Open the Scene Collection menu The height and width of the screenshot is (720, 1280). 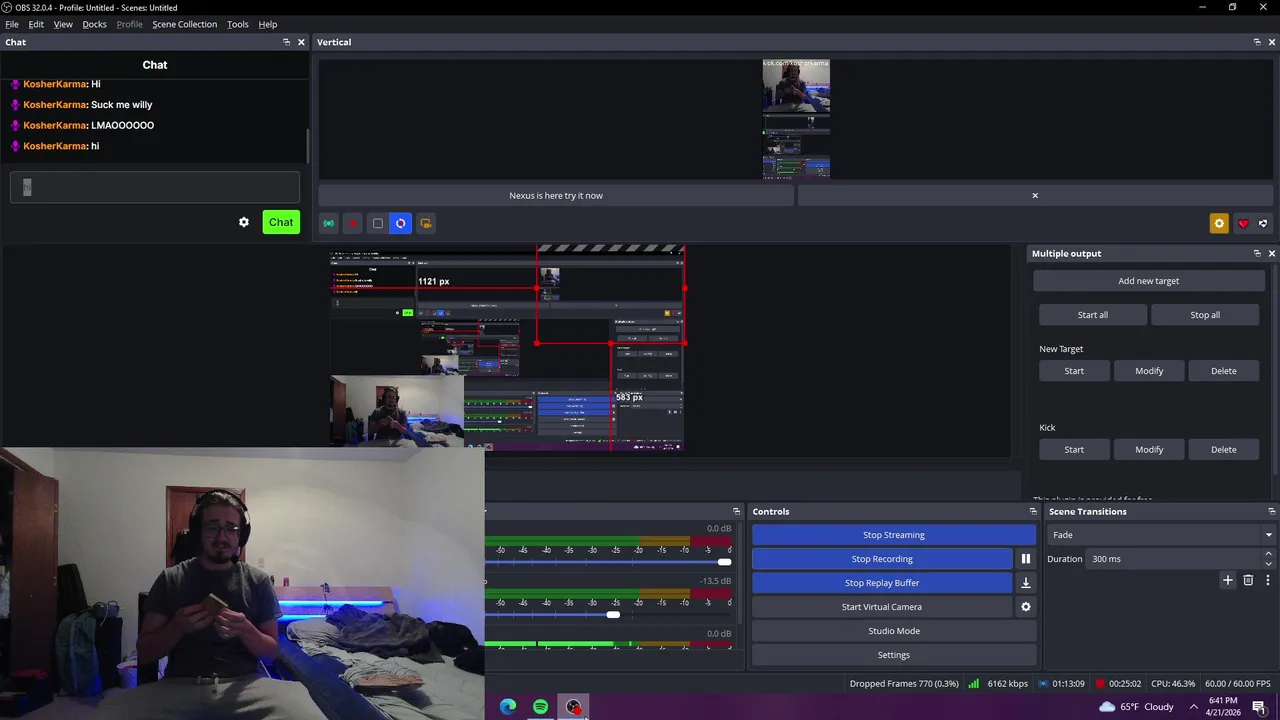pos(184,24)
